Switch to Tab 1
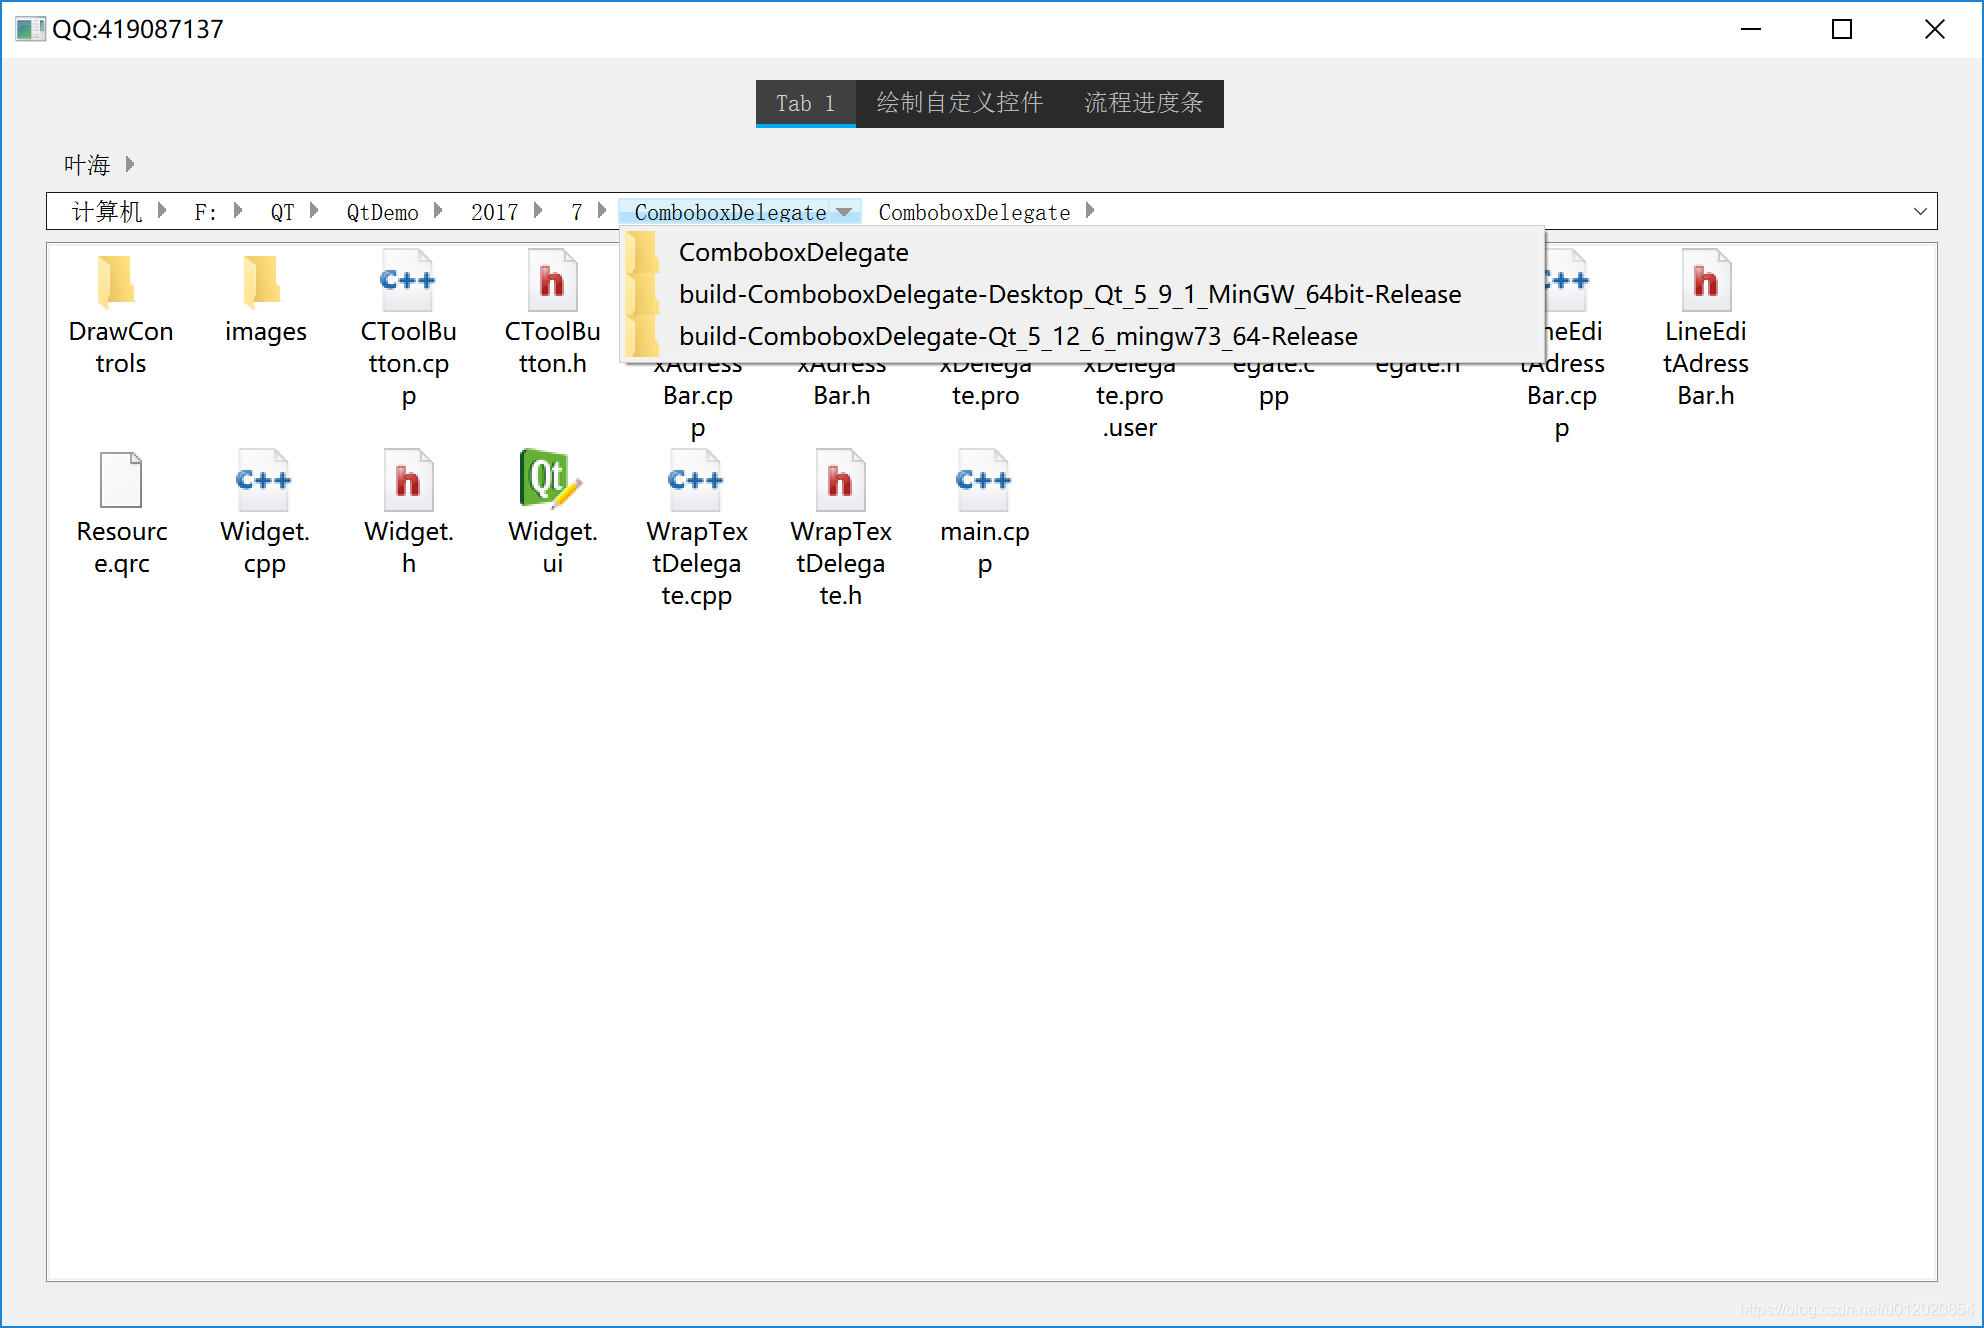Viewport: 1984px width, 1328px height. [x=806, y=103]
